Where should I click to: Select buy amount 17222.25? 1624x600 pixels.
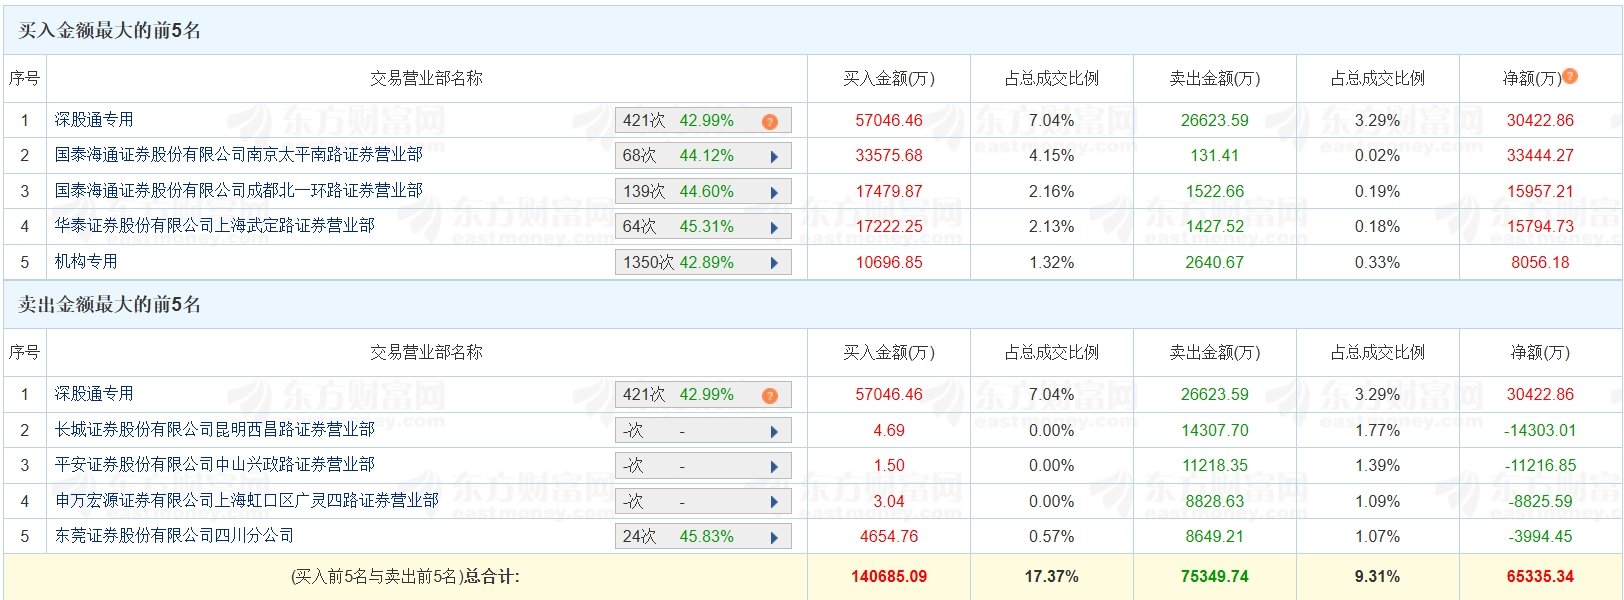tap(889, 227)
